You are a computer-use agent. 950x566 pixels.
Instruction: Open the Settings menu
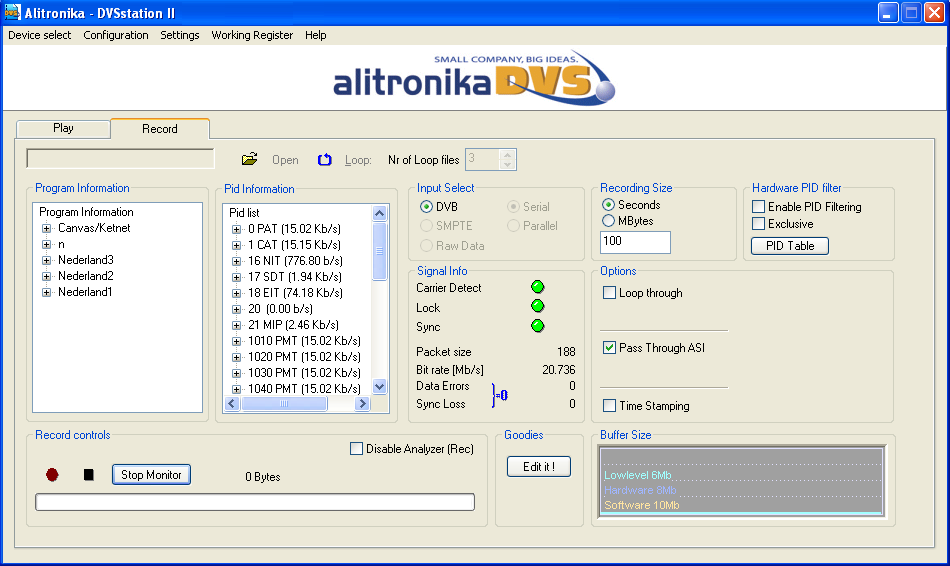179,35
